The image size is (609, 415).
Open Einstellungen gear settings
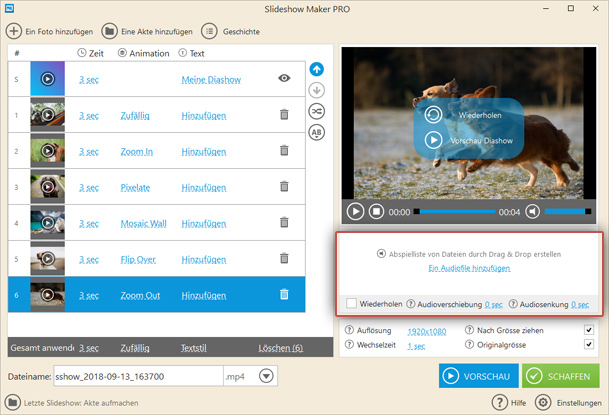coord(543,403)
